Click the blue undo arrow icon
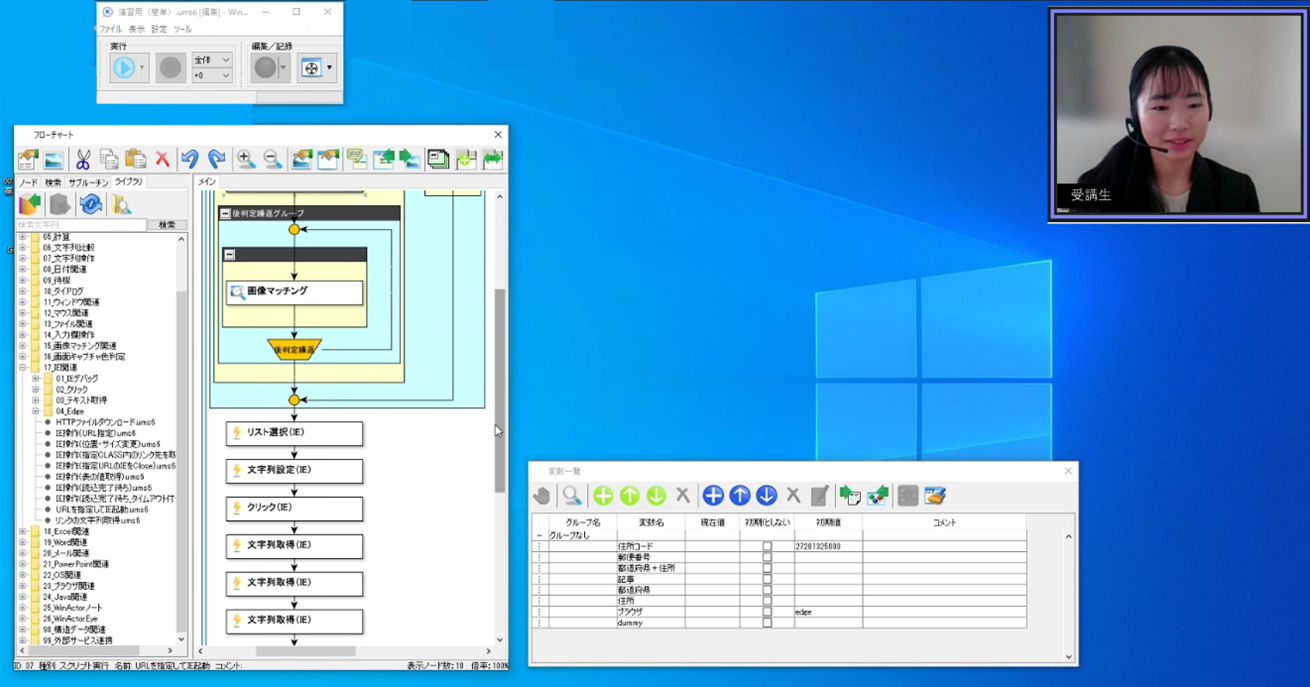 tap(190, 159)
